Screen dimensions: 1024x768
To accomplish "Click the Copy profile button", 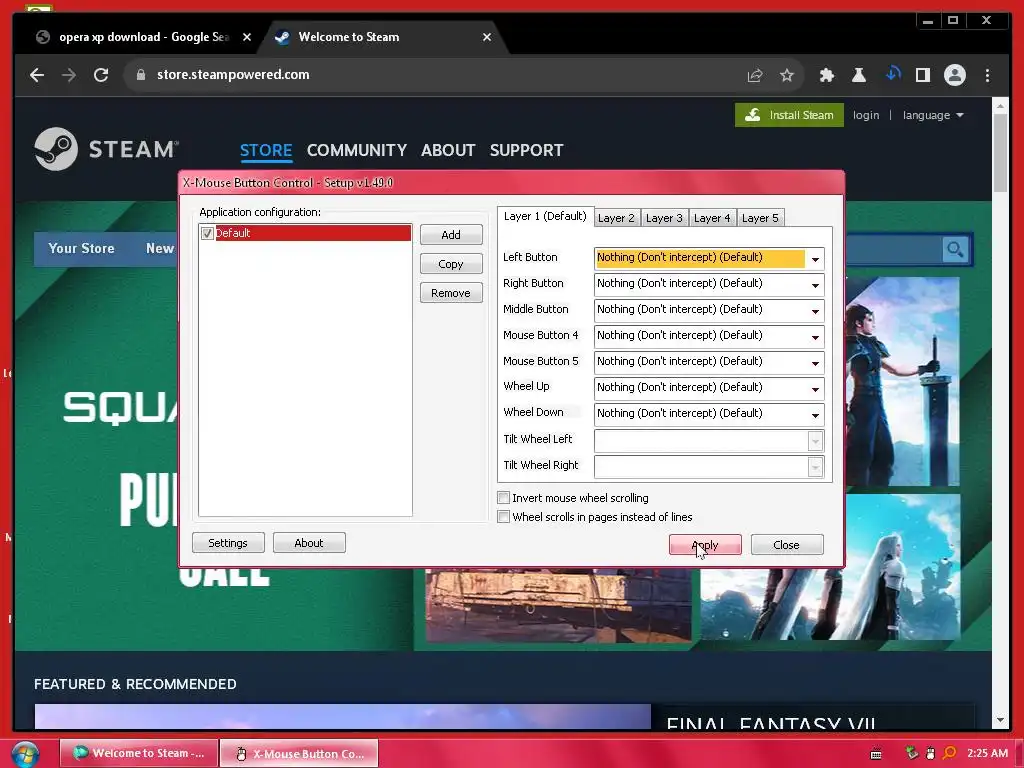I will 451,264.
